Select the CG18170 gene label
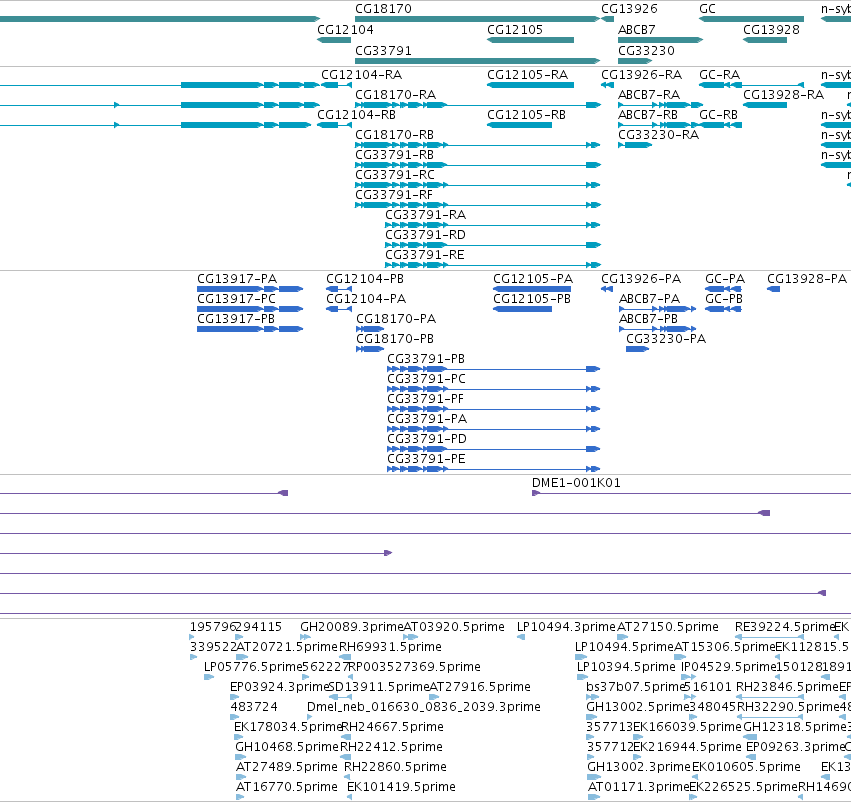The width and height of the screenshot is (851, 802). [383, 9]
